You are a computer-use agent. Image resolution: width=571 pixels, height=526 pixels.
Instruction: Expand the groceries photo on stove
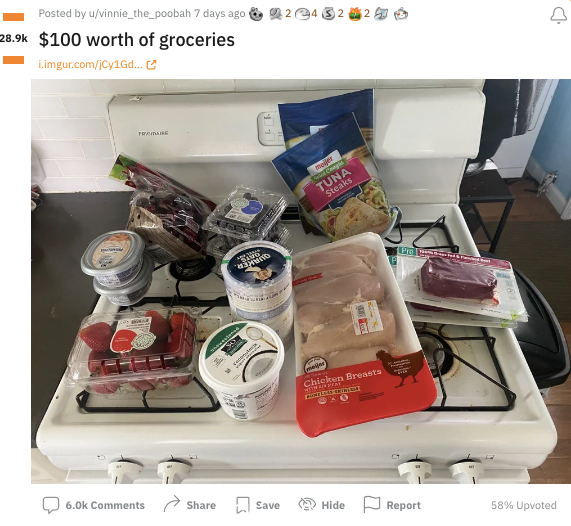[x=301, y=281]
